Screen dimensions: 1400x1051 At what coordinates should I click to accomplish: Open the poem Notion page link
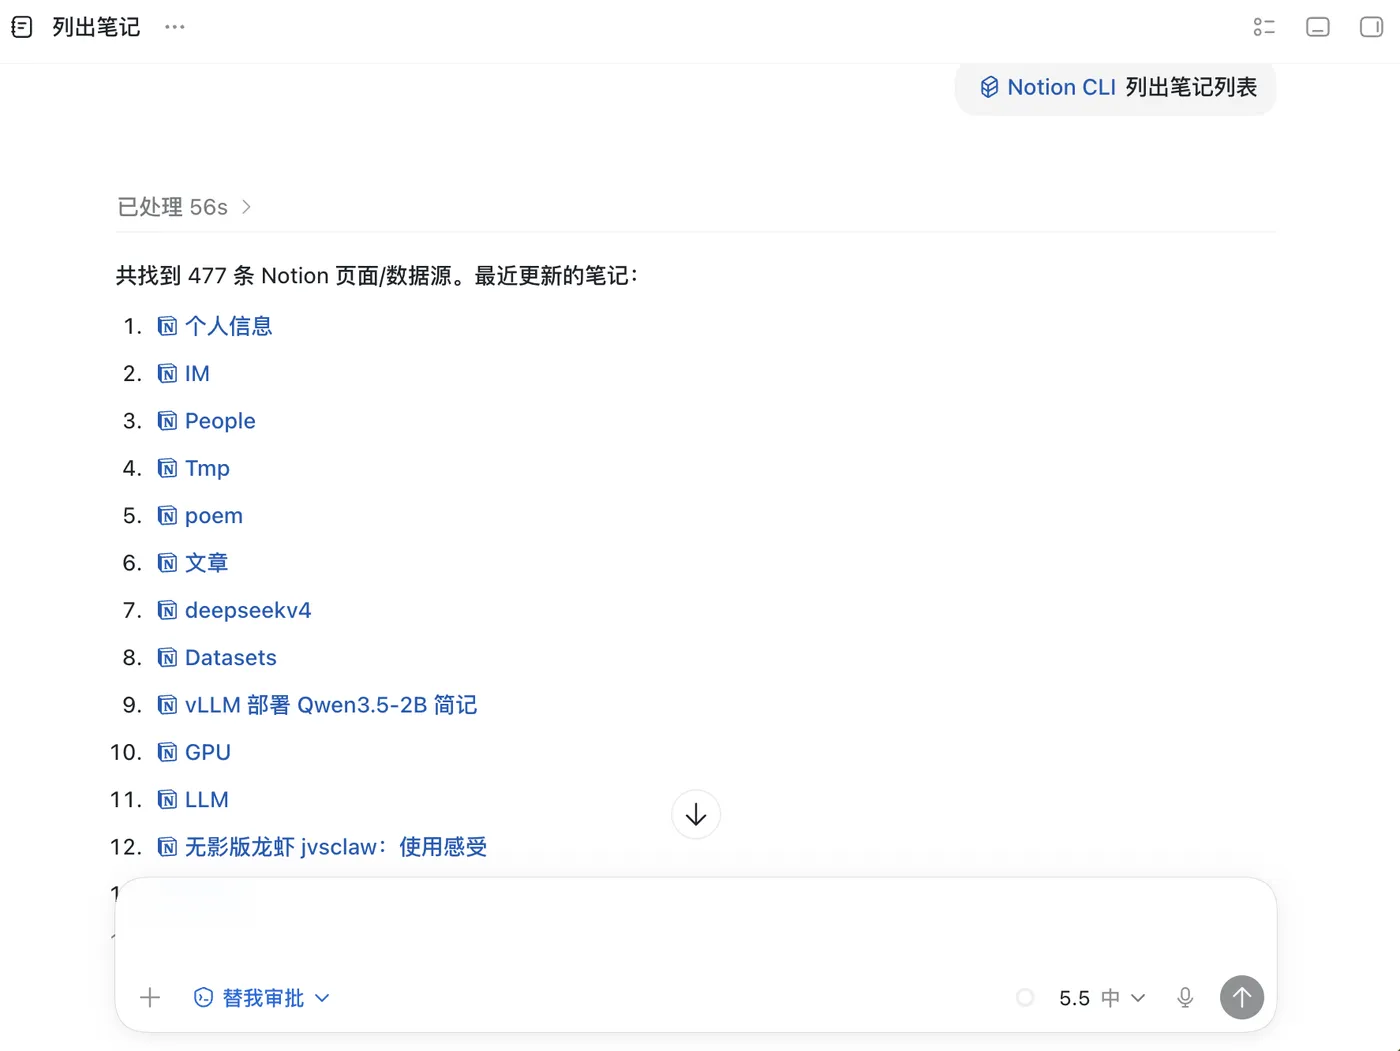[x=214, y=516]
